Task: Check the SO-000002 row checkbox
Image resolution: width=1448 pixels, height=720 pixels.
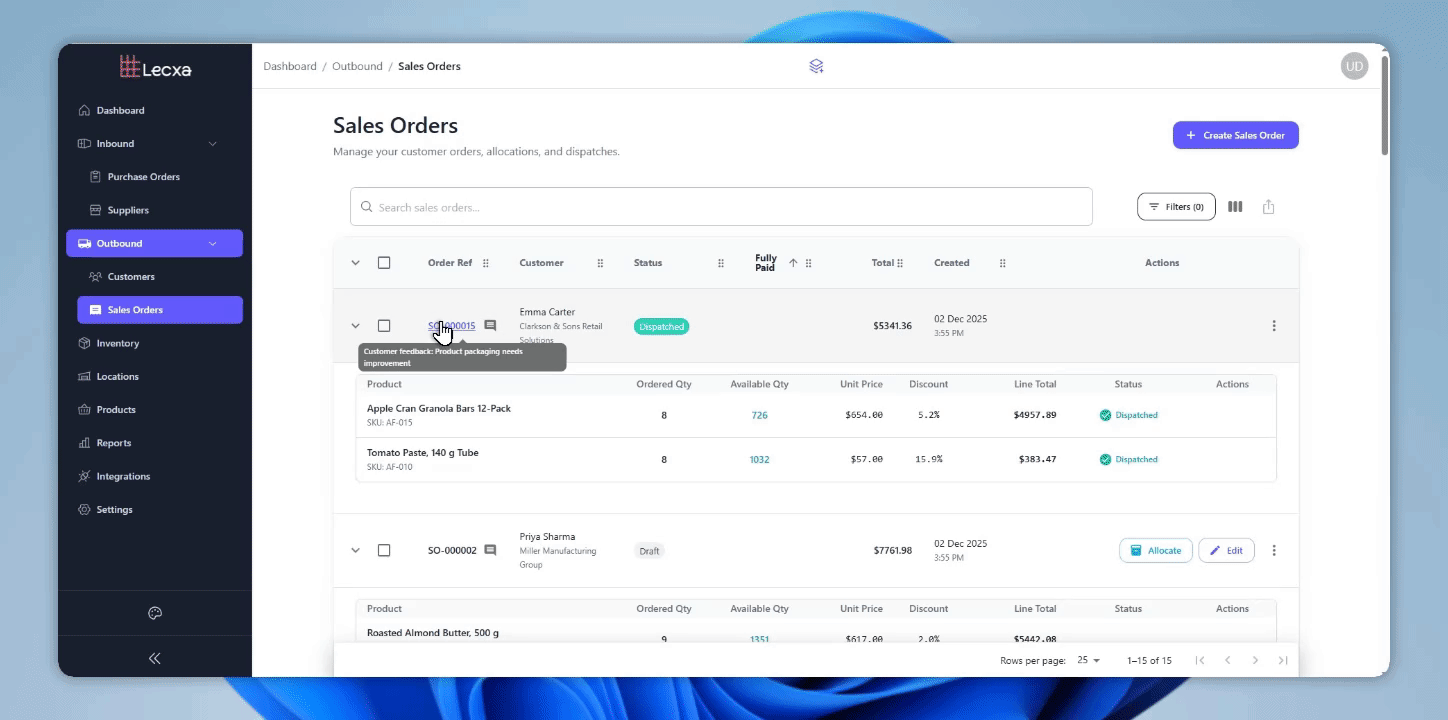Action: (384, 550)
